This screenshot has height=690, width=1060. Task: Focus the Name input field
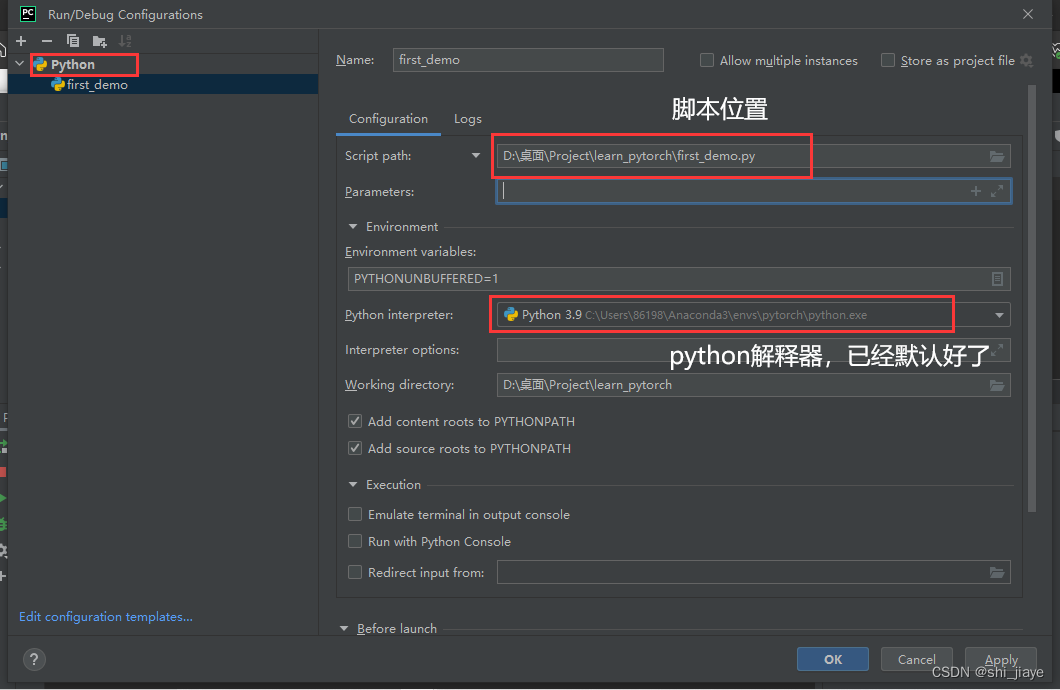[x=528, y=59]
